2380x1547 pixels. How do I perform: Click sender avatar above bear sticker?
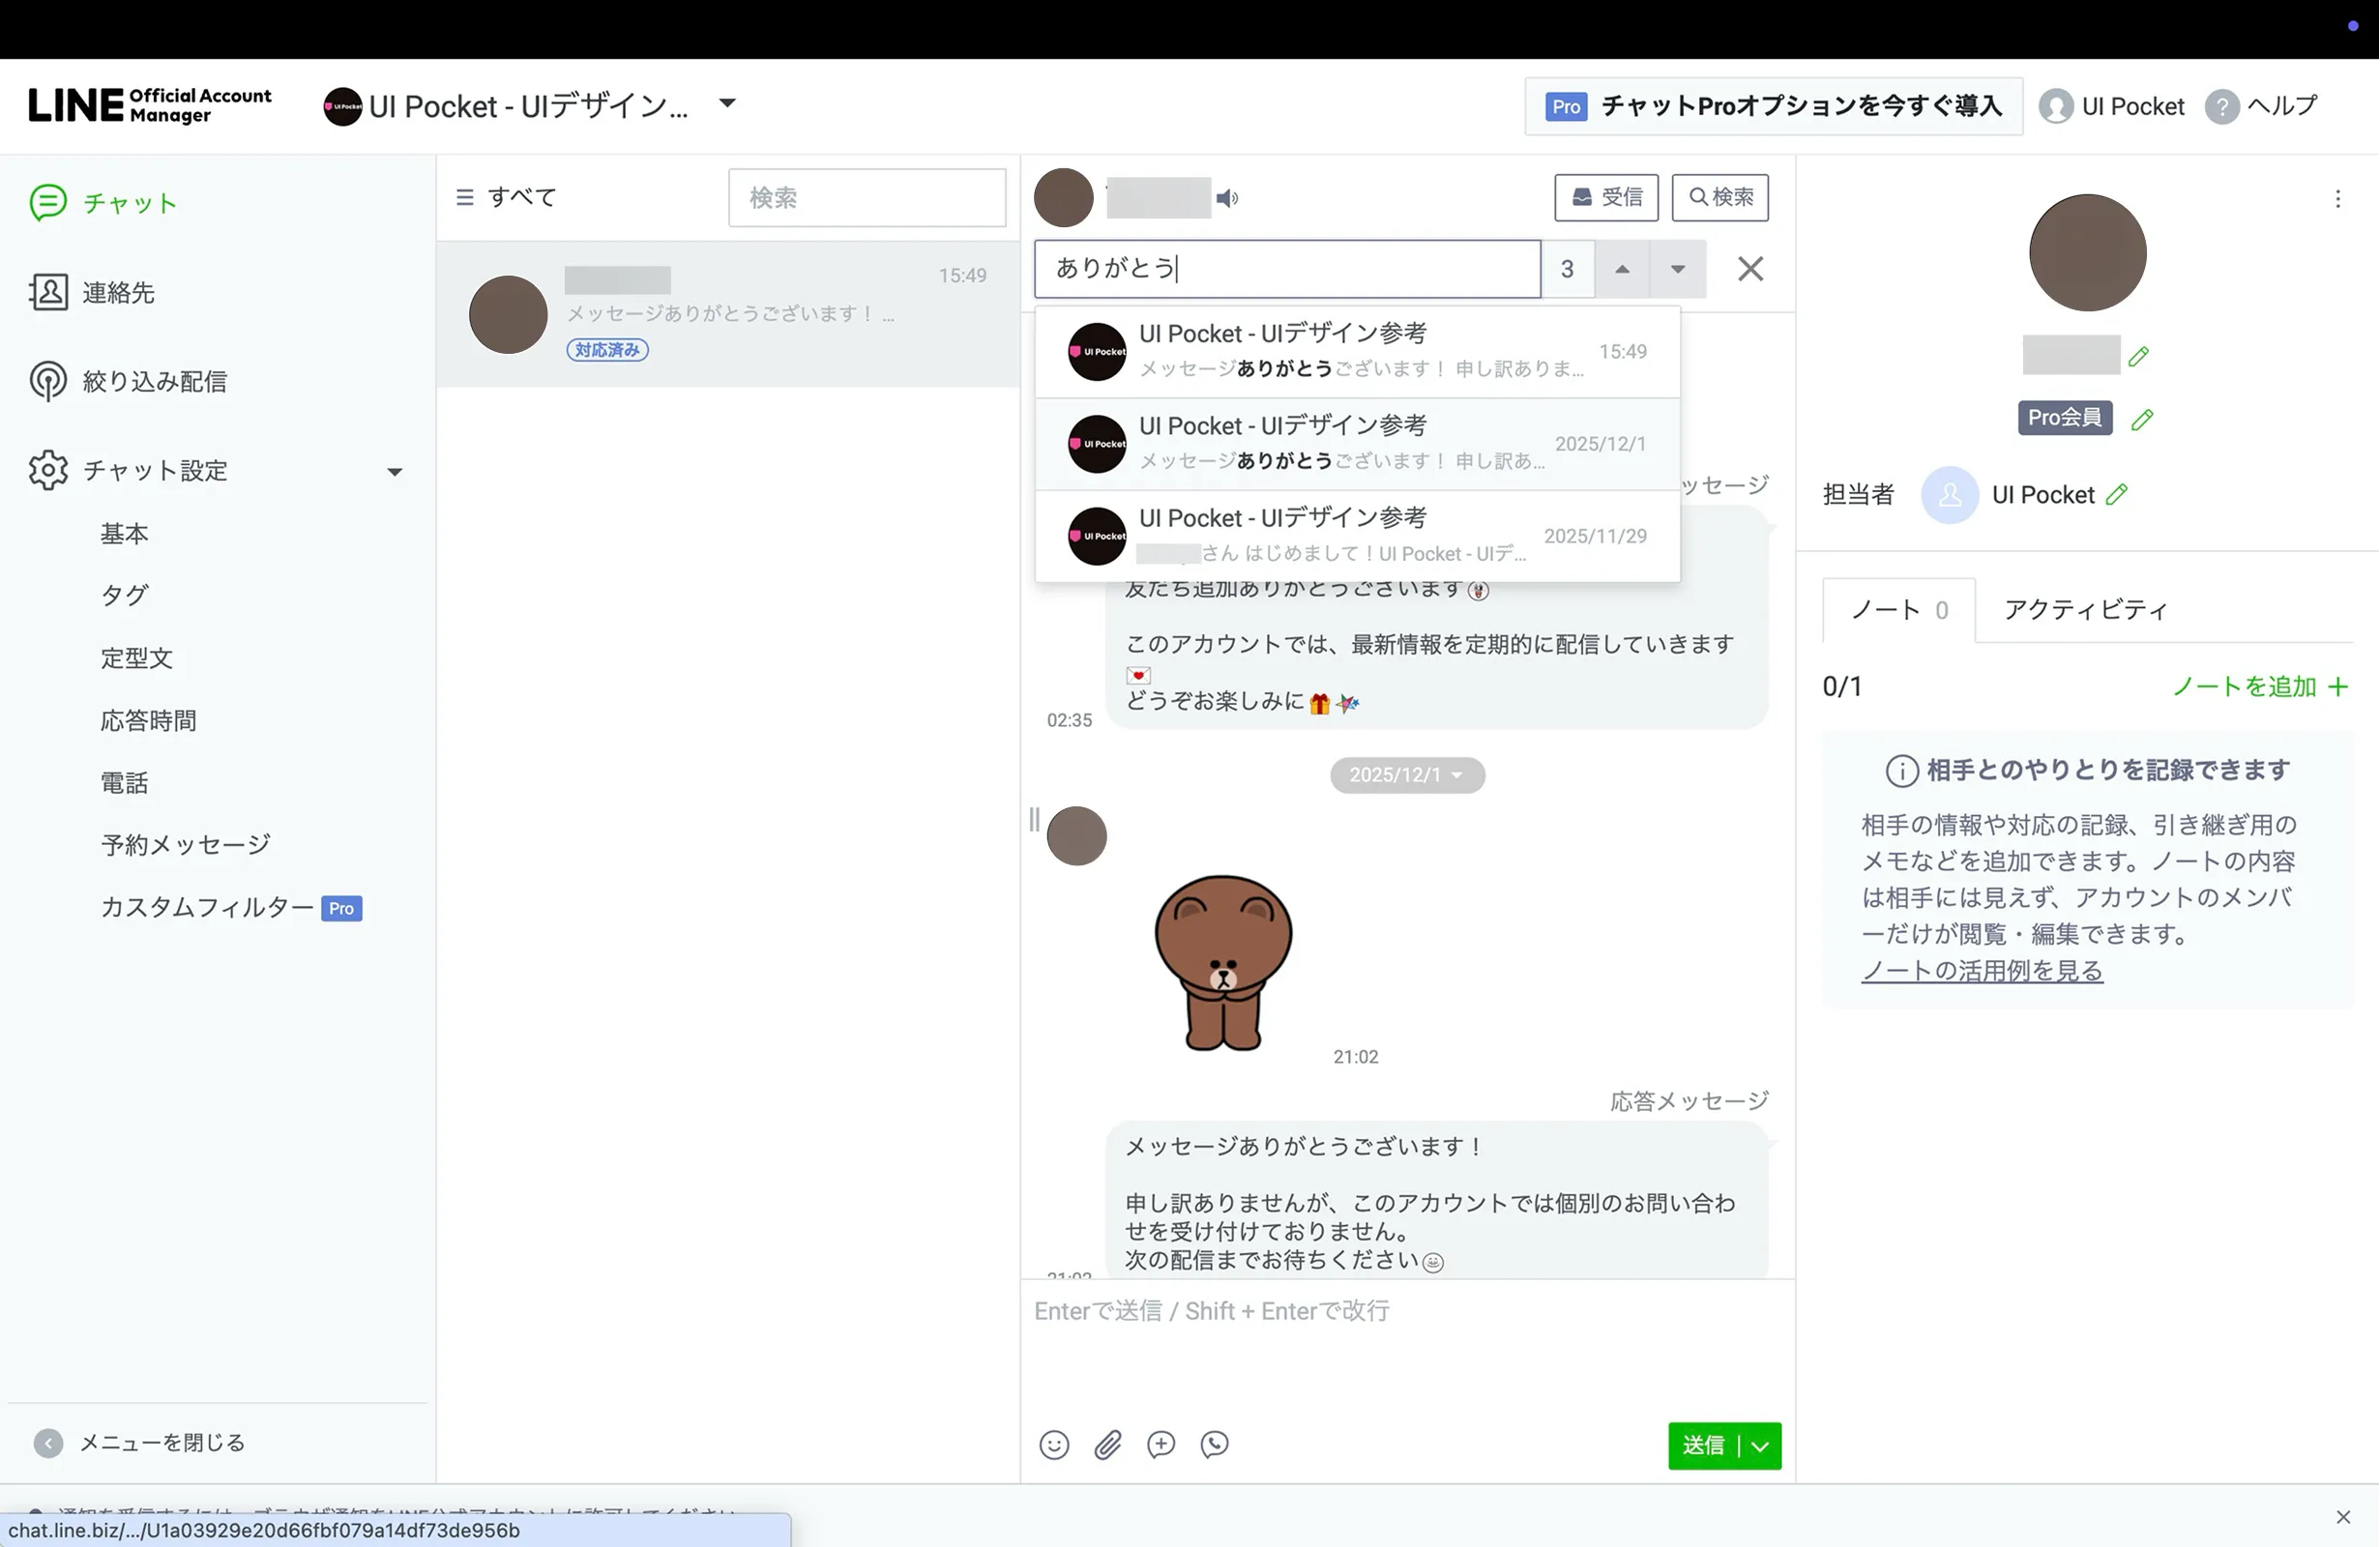click(x=1076, y=836)
